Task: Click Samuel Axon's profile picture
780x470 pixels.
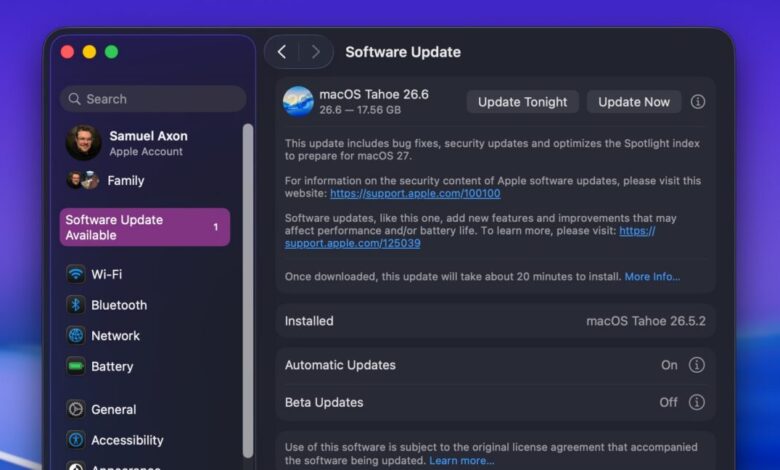Action: [84, 142]
